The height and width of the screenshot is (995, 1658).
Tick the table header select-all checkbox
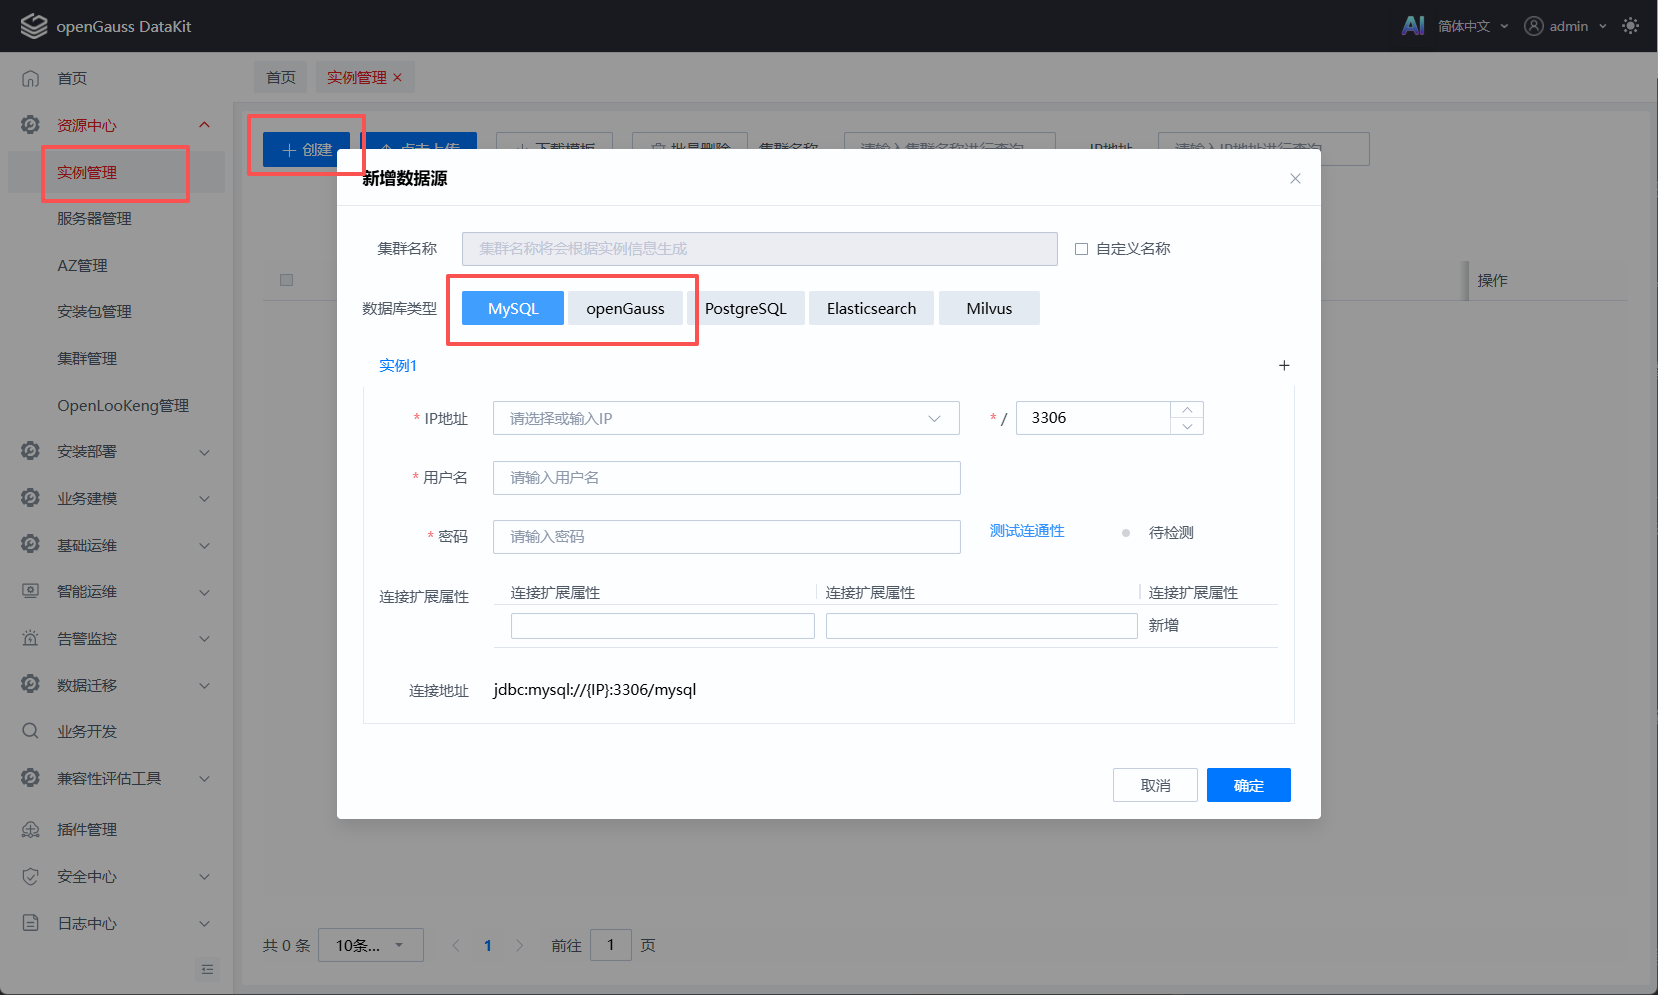(287, 280)
